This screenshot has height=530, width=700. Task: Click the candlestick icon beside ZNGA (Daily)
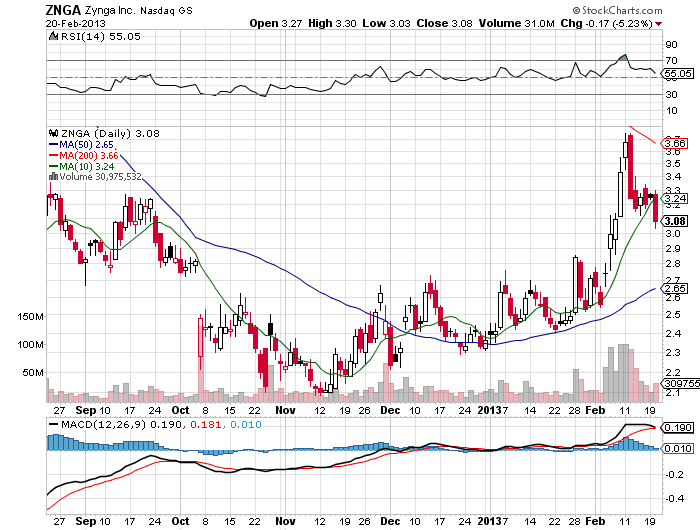click(x=54, y=133)
